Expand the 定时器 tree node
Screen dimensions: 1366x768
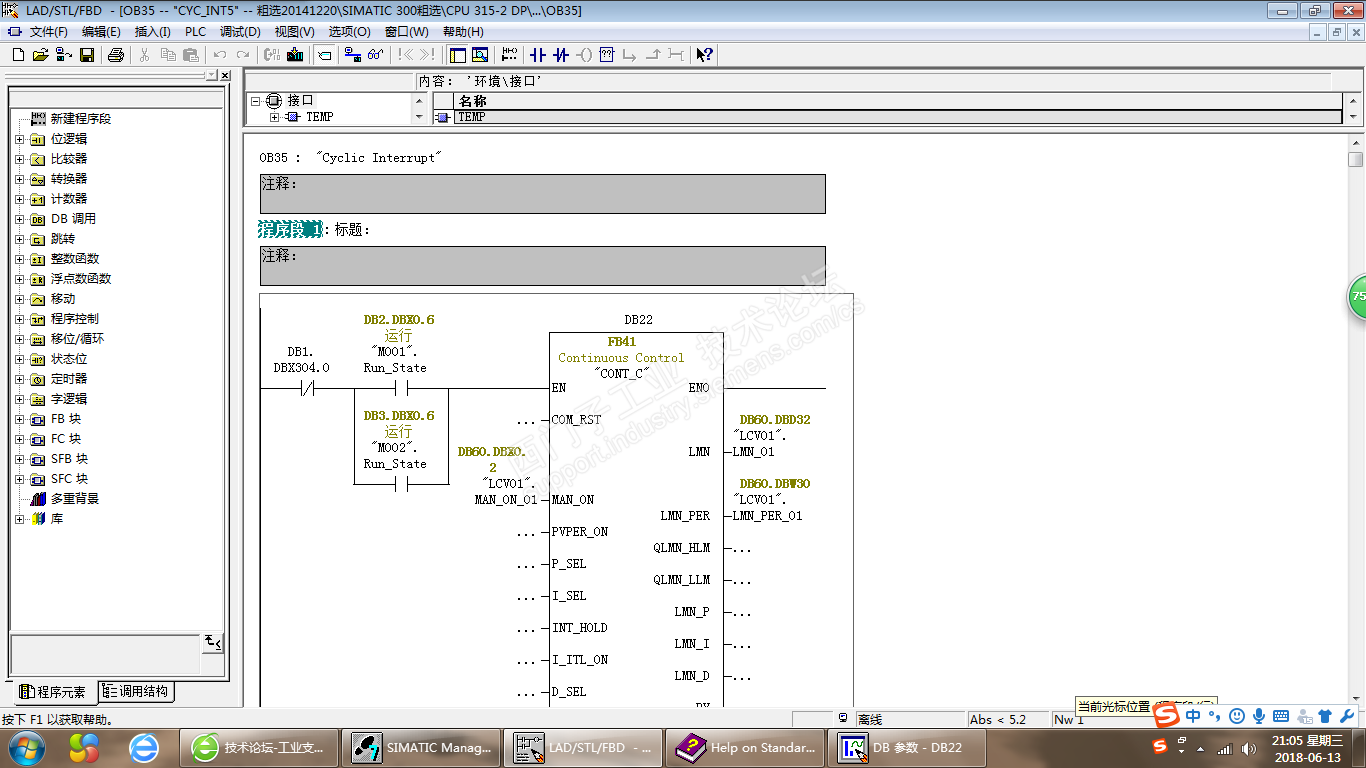coord(19,379)
